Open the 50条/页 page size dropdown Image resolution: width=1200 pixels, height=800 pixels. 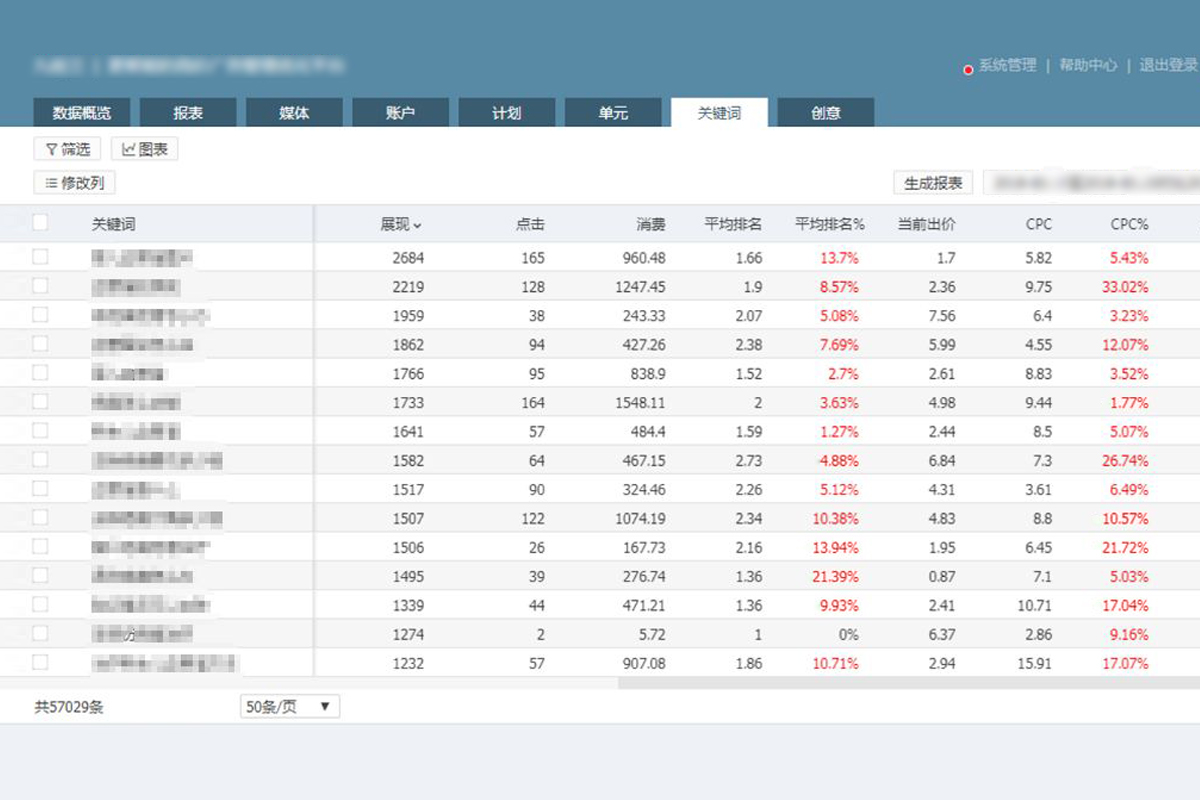290,707
